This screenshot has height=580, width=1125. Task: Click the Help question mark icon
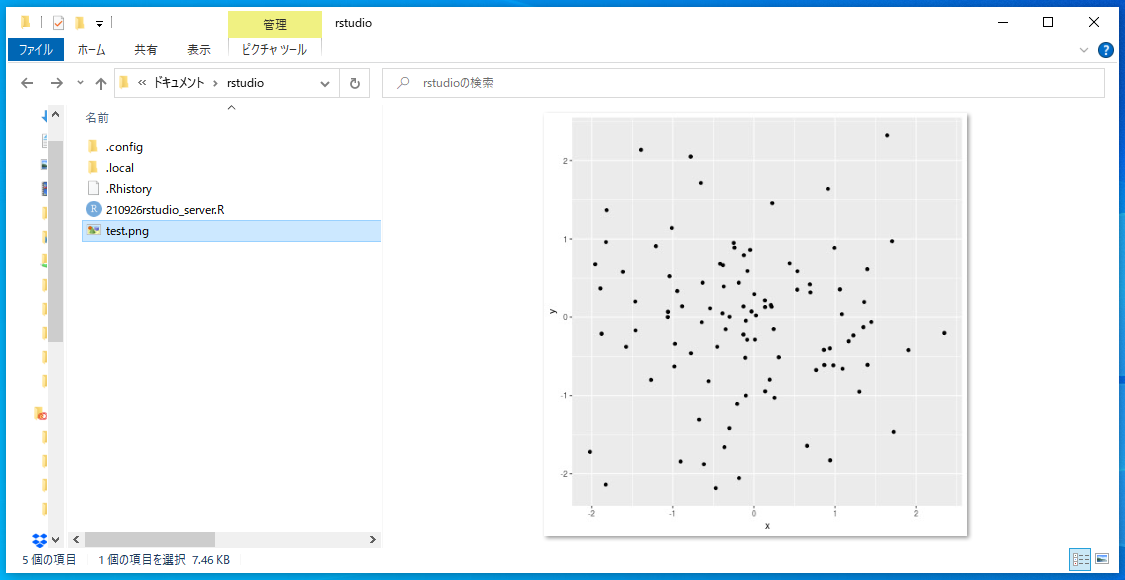[x=1106, y=50]
